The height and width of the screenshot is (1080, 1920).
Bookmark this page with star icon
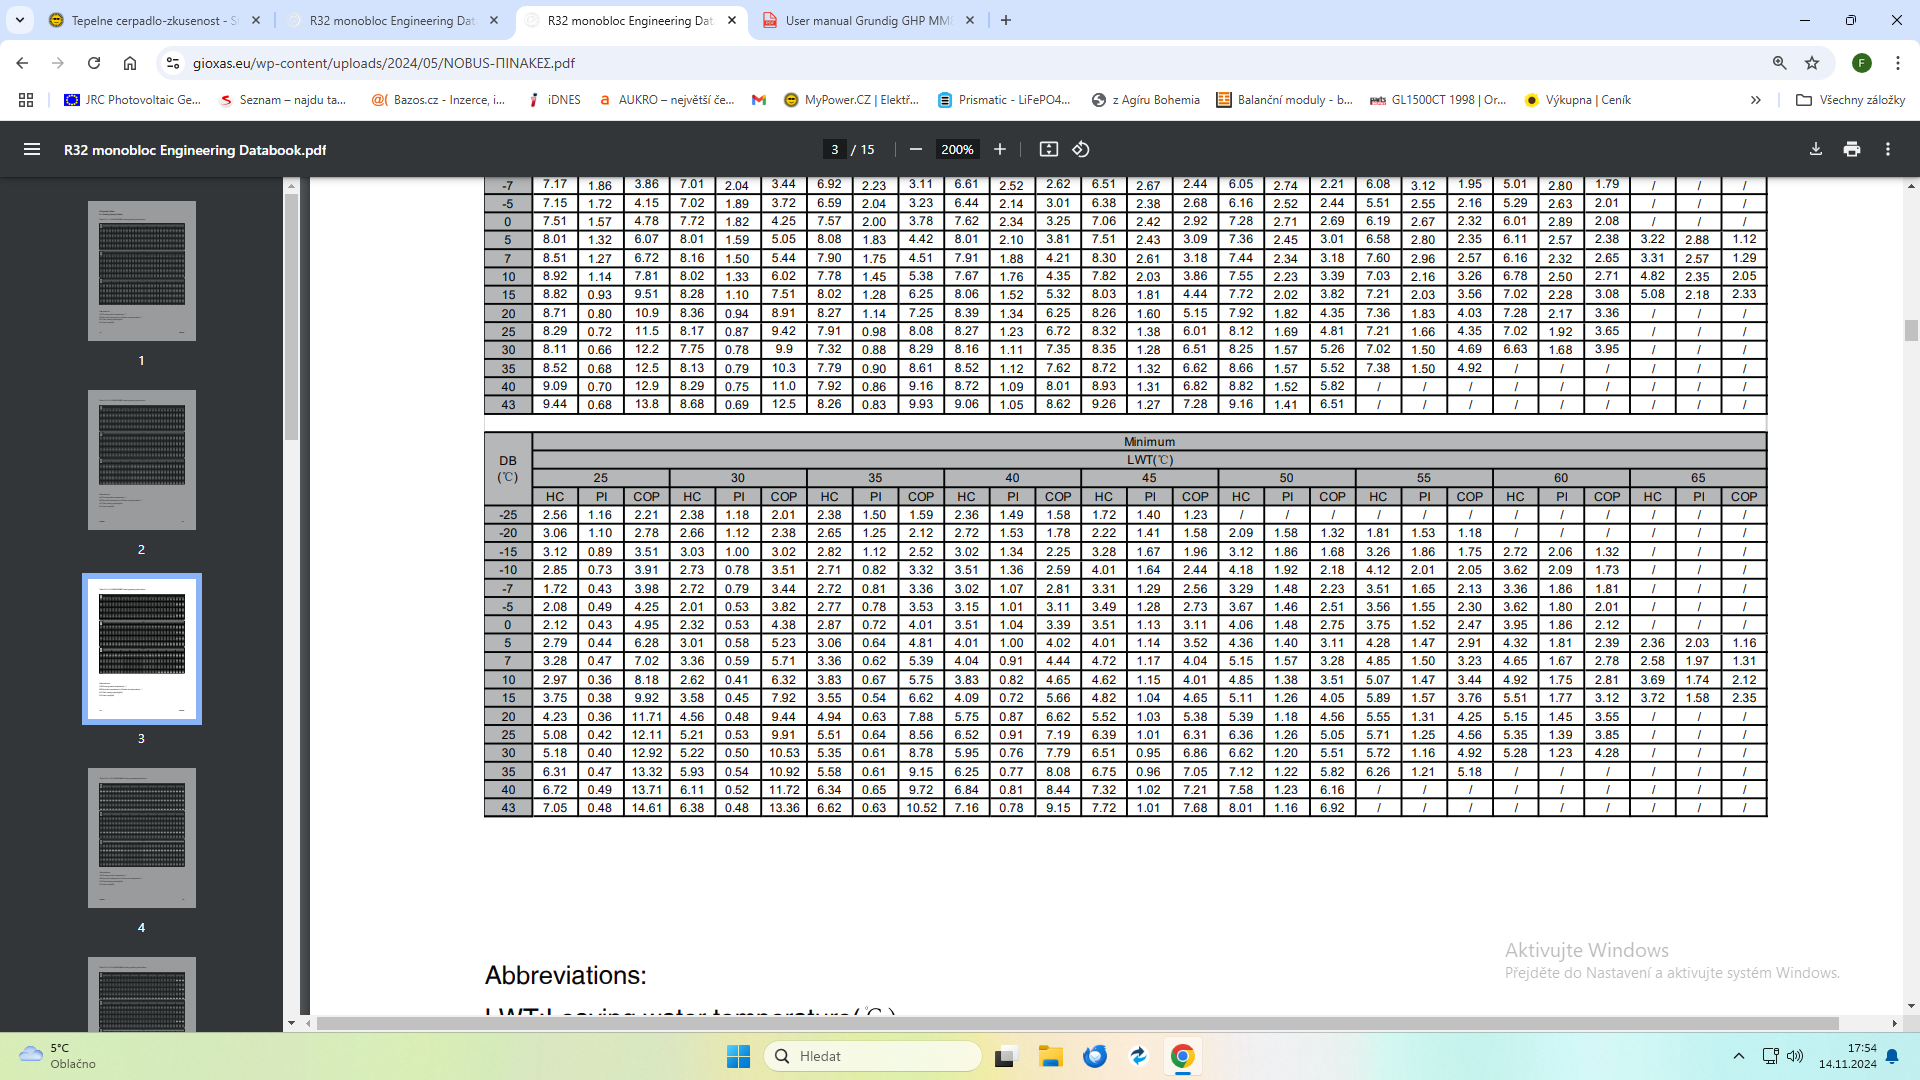point(1812,63)
